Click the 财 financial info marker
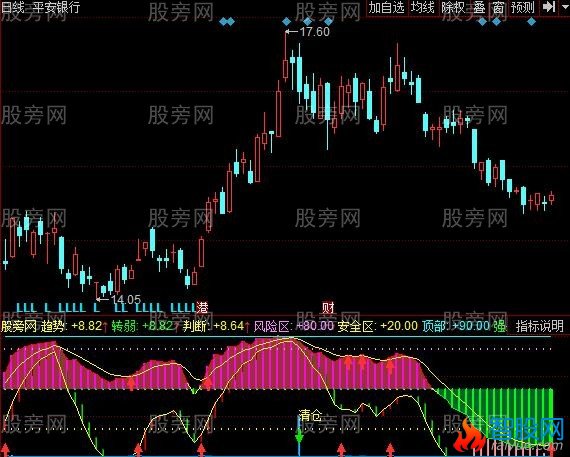 (328, 308)
